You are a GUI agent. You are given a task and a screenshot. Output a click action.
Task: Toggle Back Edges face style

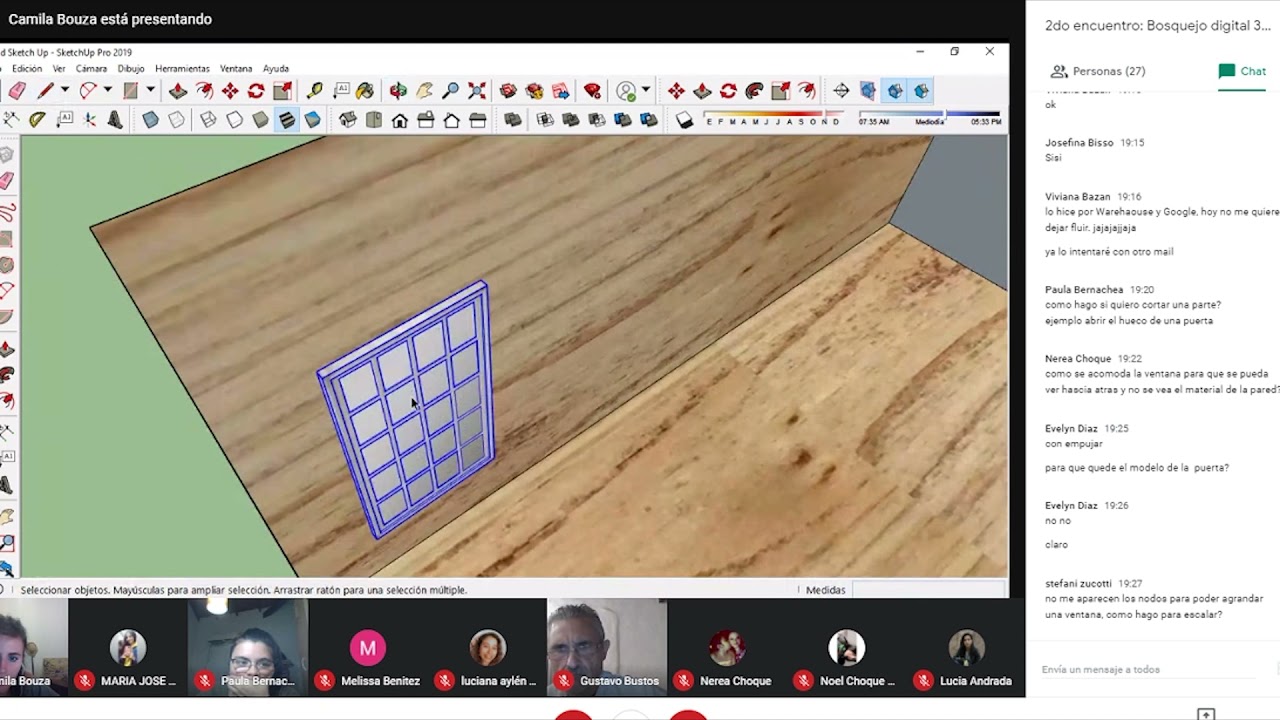tap(176, 120)
